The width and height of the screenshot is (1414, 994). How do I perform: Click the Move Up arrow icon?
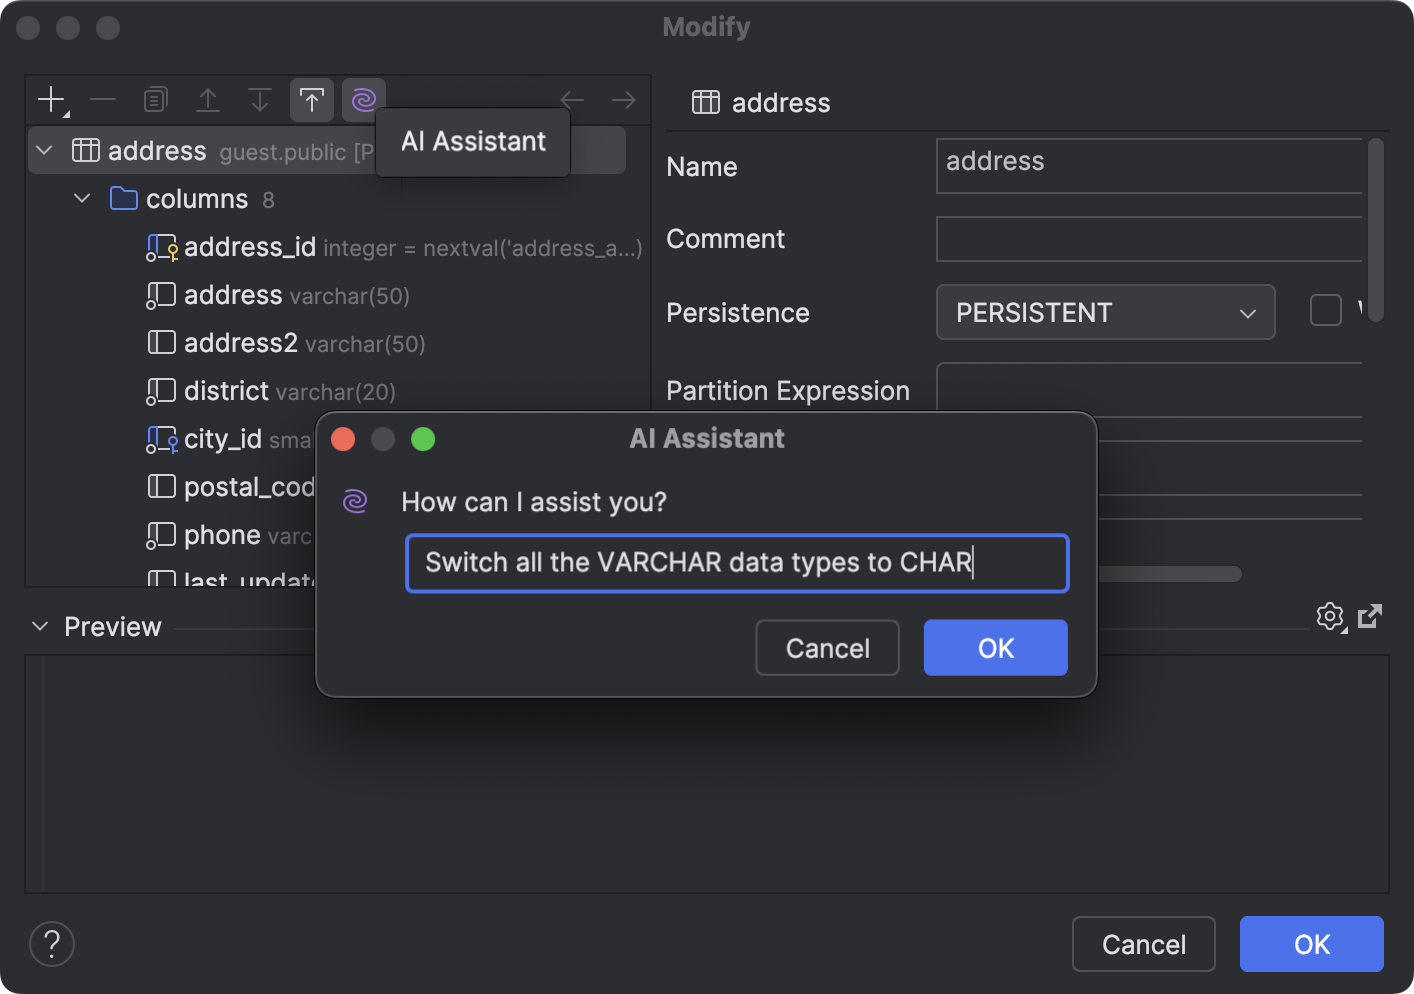pyautogui.click(x=207, y=99)
